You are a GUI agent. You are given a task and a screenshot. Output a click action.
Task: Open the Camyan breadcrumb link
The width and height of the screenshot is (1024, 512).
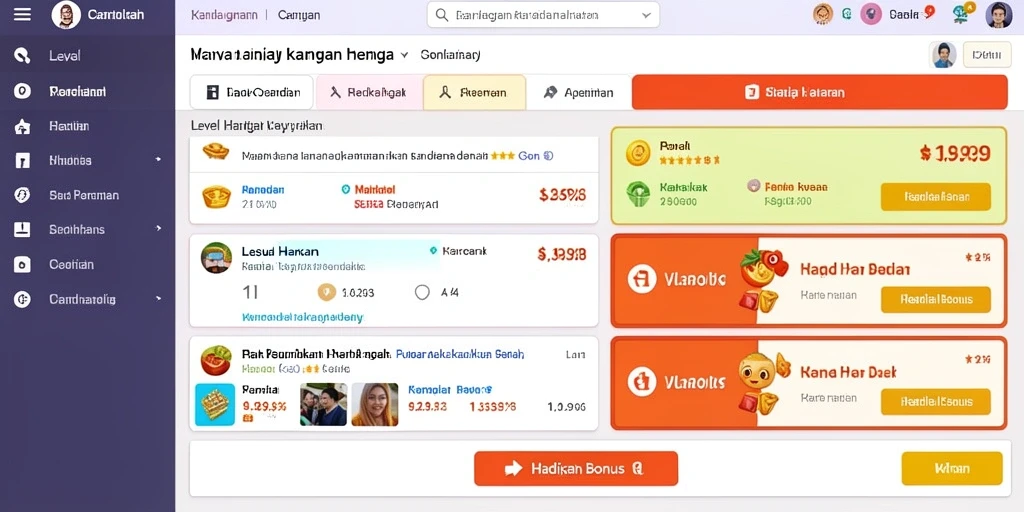pyautogui.click(x=299, y=14)
